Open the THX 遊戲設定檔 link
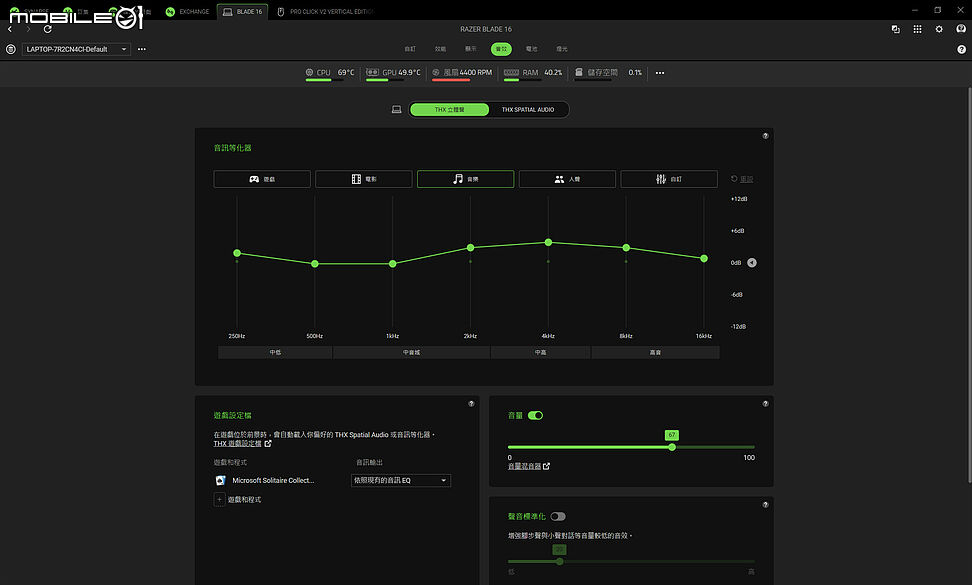Image resolution: width=972 pixels, height=585 pixels. (x=242, y=444)
